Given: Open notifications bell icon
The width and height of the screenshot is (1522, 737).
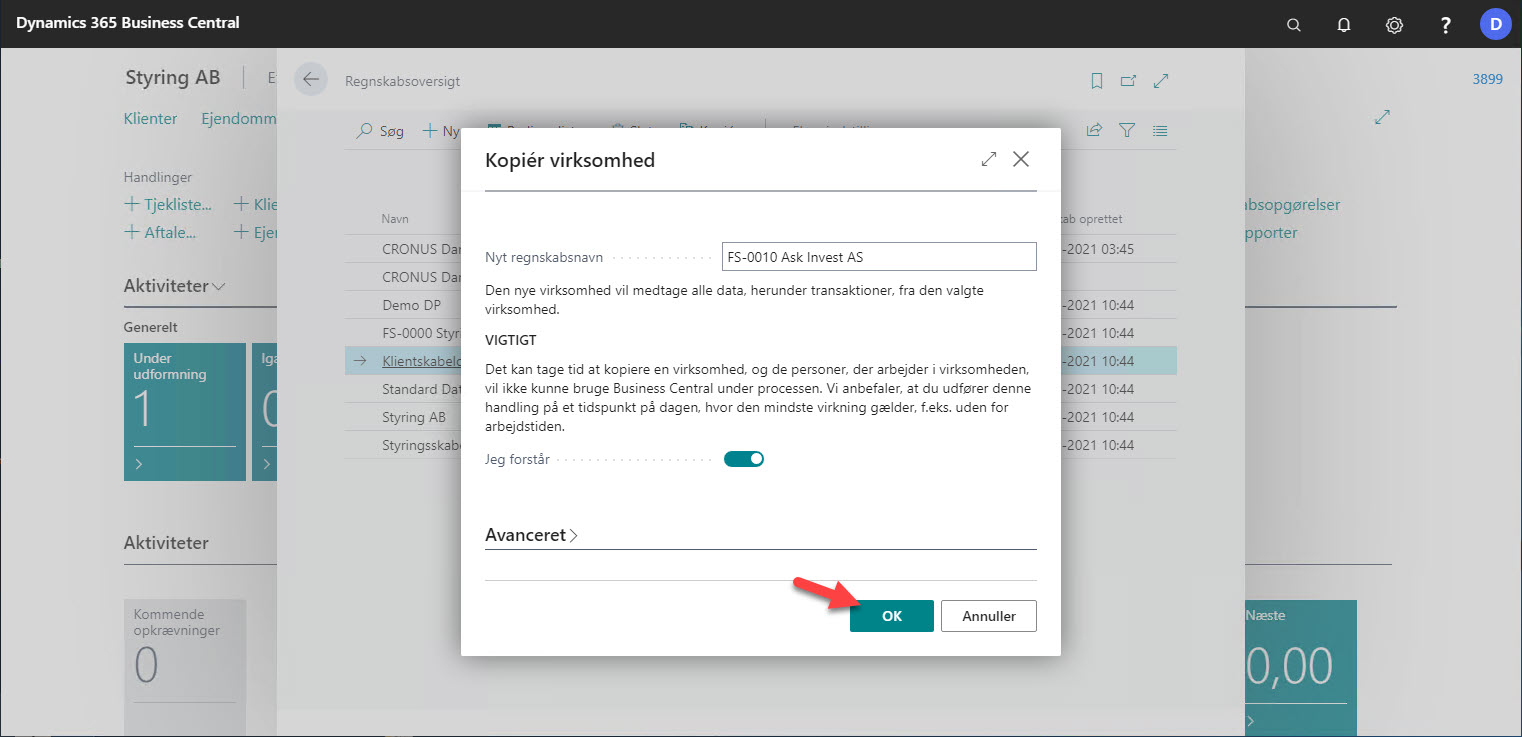Looking at the screenshot, I should coord(1344,25).
